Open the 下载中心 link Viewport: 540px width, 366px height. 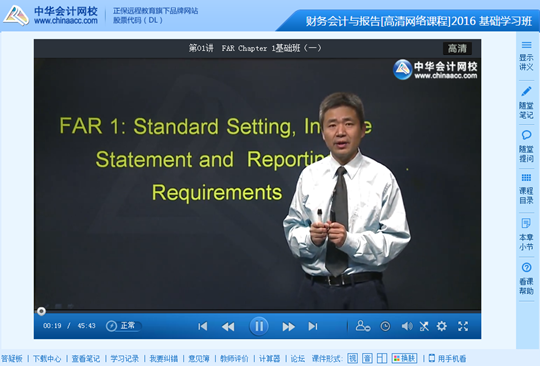(x=47, y=359)
